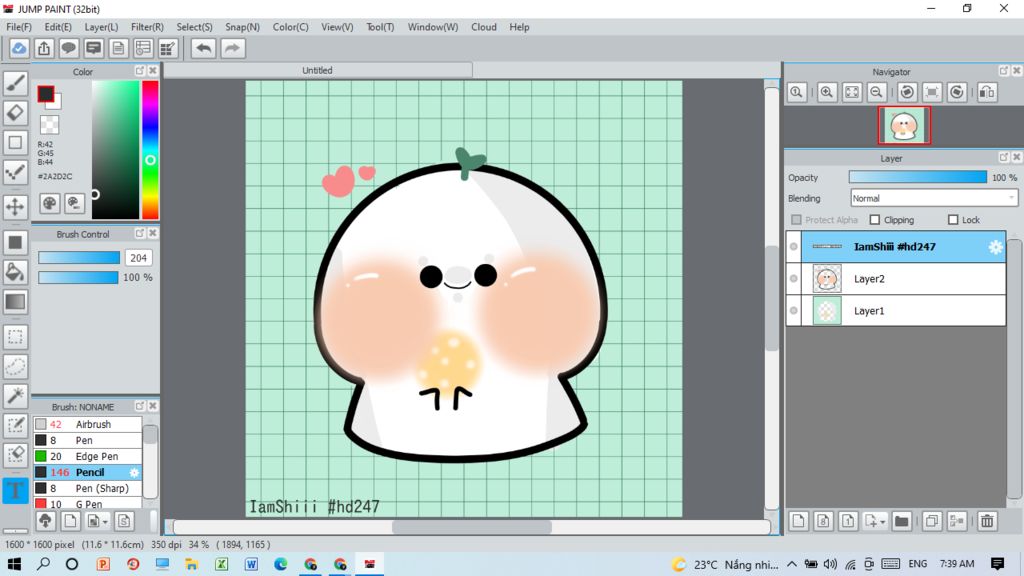Choose the Airbrush brush
Image resolution: width=1024 pixels, height=576 pixels.
pyautogui.click(x=88, y=424)
